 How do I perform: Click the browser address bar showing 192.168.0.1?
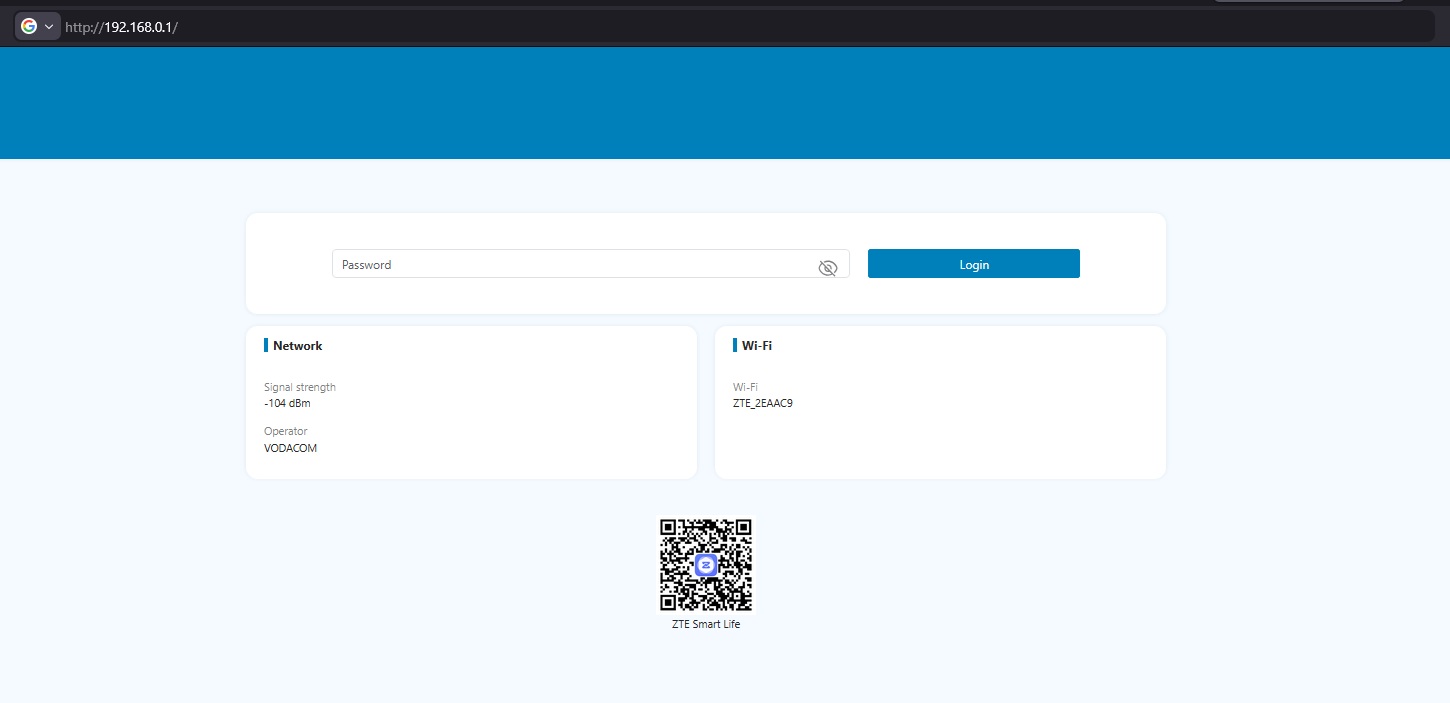[123, 27]
